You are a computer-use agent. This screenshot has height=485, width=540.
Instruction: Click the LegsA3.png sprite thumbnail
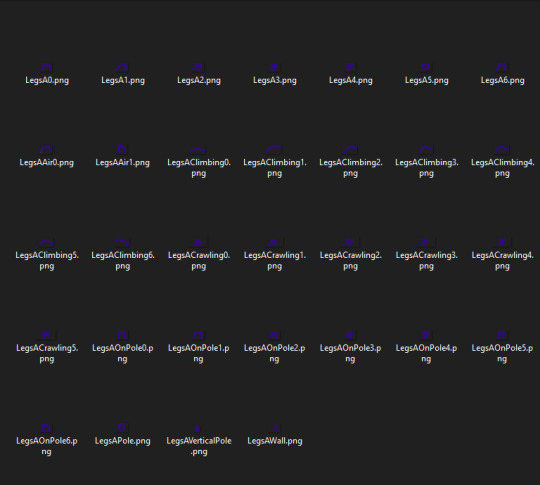[x=274, y=67]
